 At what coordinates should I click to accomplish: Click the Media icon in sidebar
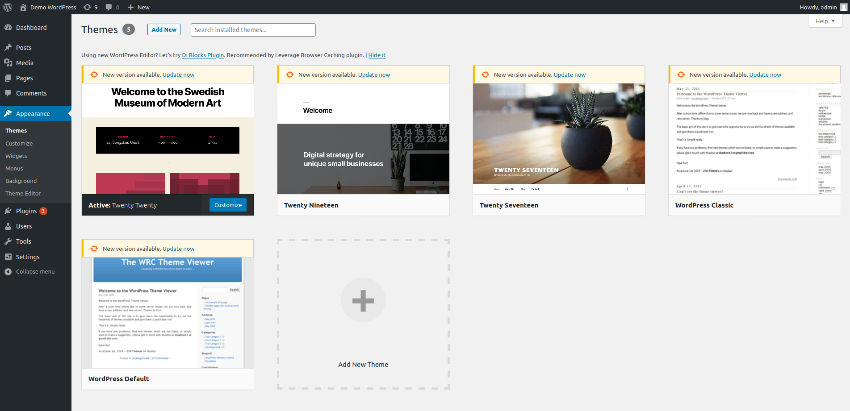click(x=8, y=63)
